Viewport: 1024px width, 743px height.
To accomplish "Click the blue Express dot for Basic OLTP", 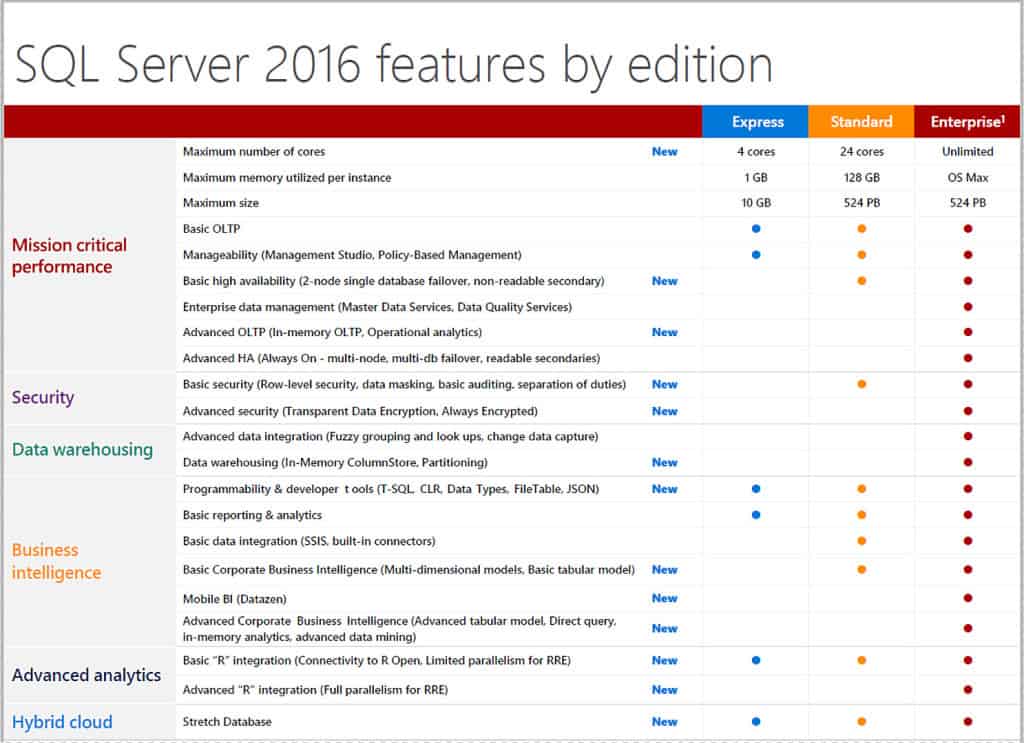I will [756, 229].
